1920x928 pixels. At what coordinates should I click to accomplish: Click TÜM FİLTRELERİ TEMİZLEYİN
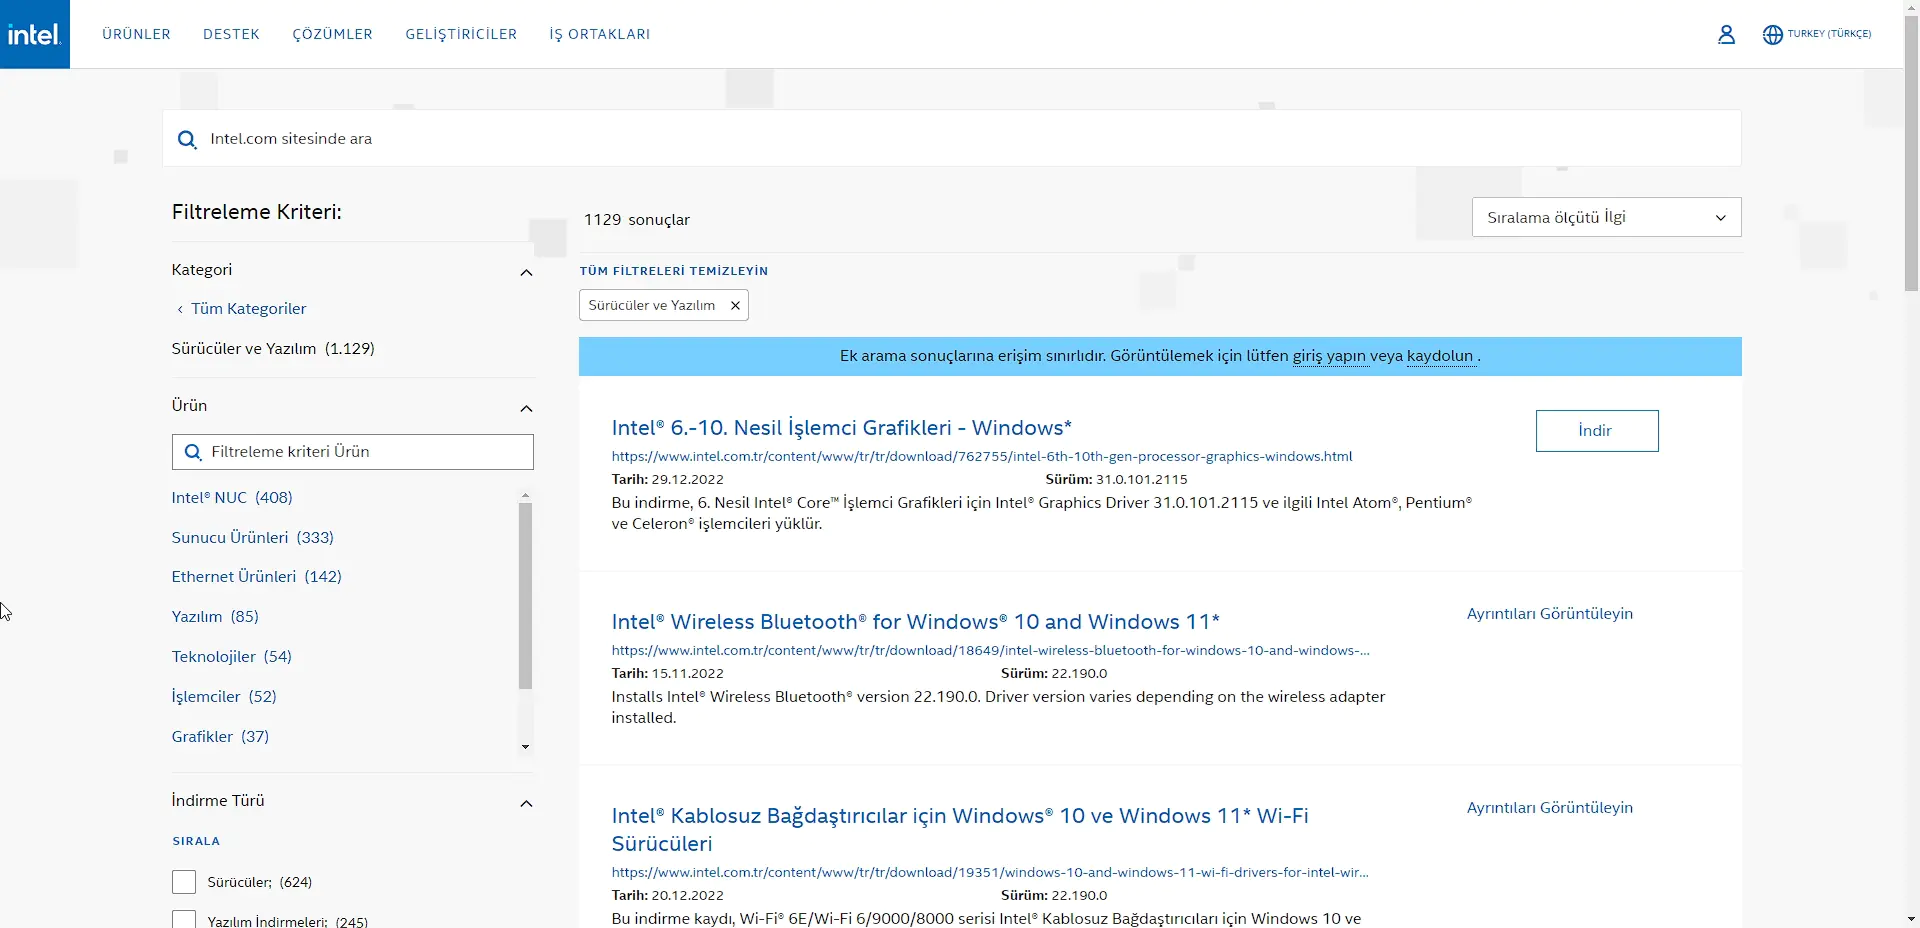(674, 270)
